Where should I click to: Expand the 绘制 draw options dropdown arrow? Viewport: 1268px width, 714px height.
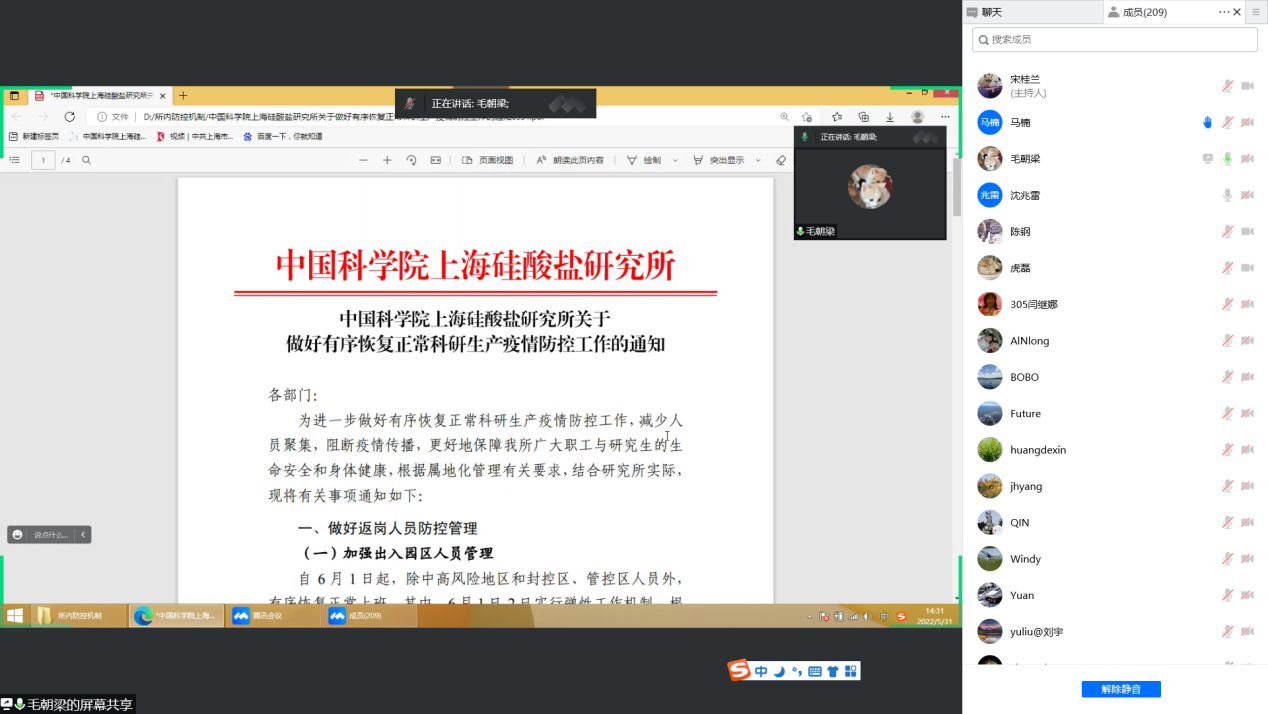(675, 160)
